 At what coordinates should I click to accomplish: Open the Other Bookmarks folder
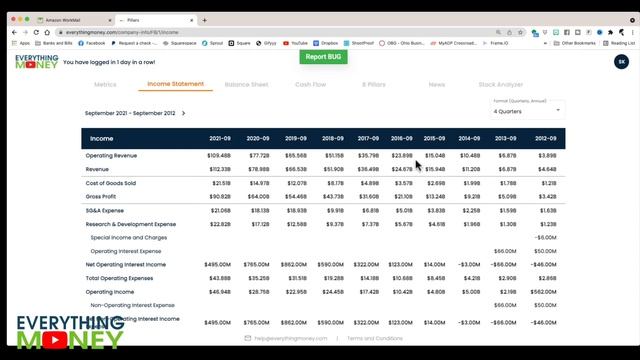click(575, 43)
